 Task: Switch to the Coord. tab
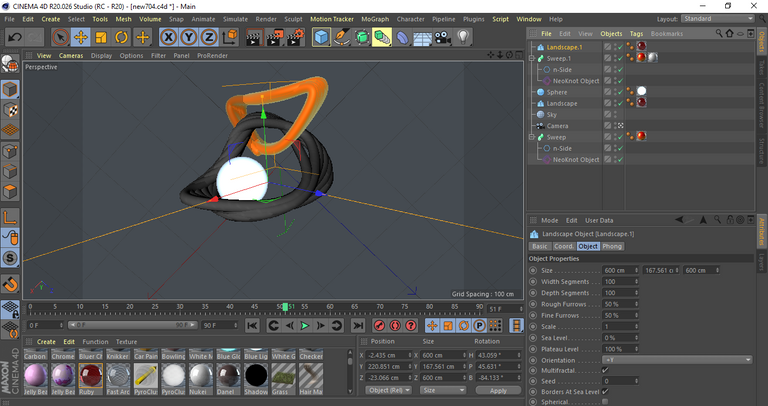click(x=563, y=246)
